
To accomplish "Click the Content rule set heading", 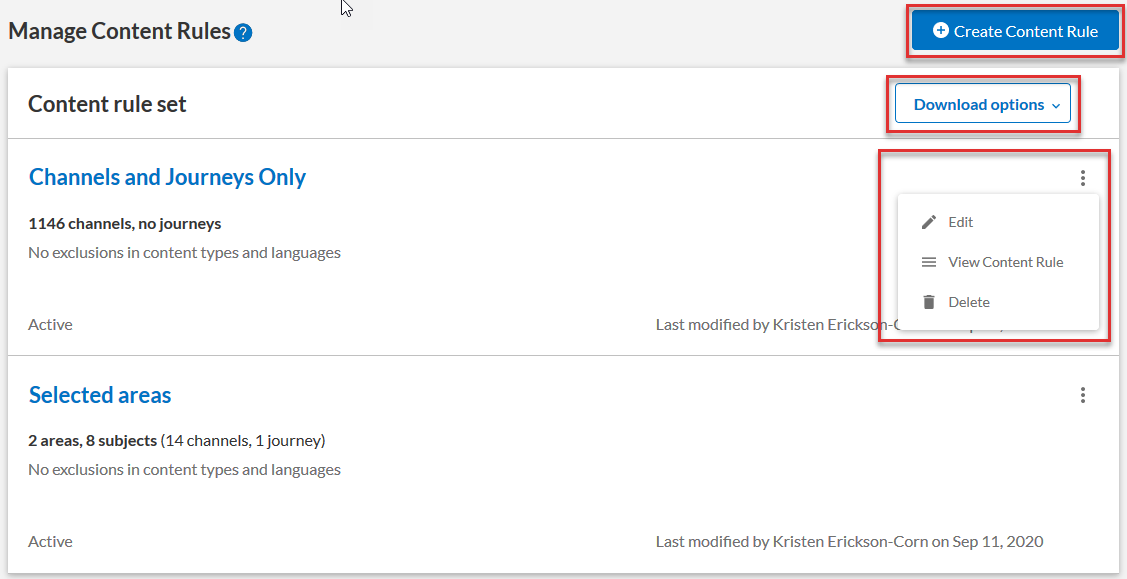I will pos(107,104).
